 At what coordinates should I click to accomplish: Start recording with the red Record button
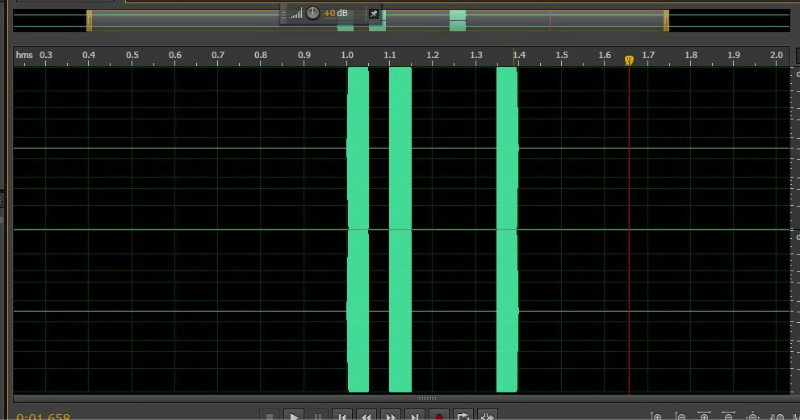point(439,415)
